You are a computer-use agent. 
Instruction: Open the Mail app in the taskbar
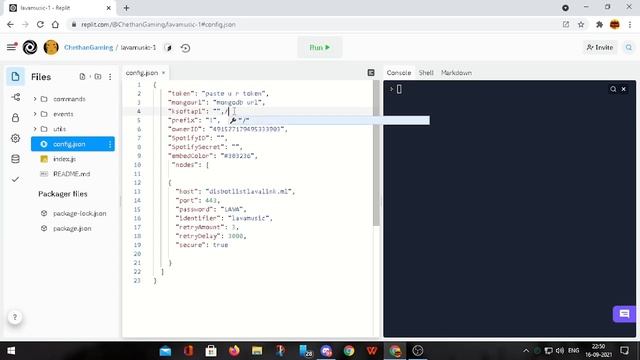click(165, 351)
